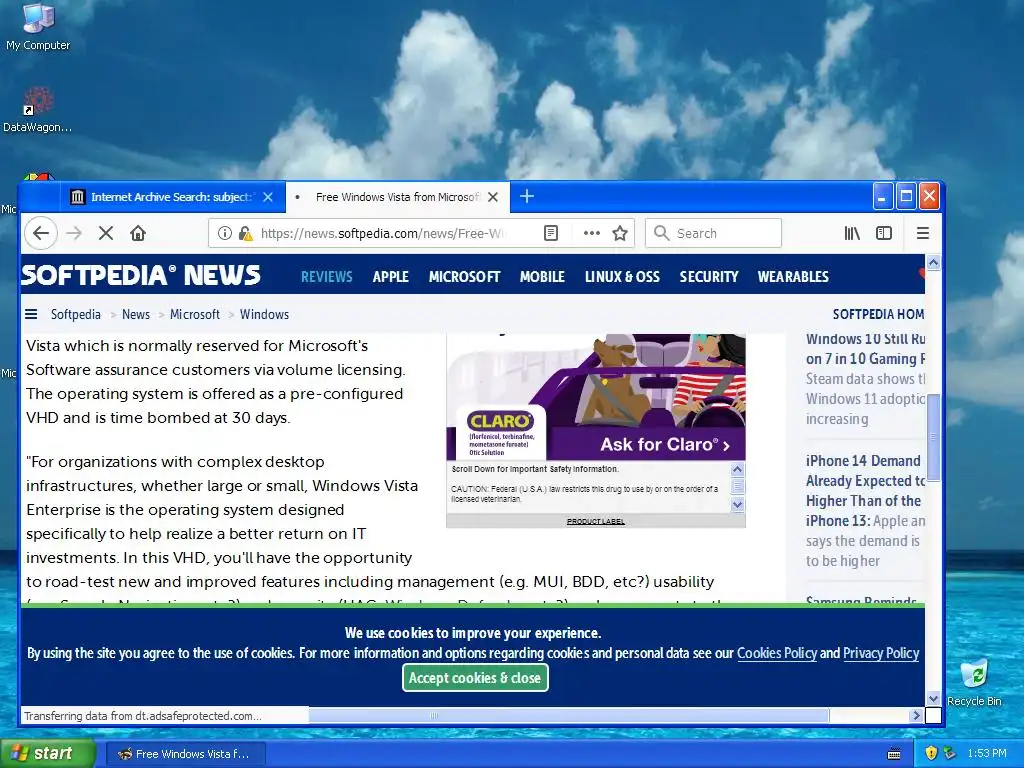Viewport: 1024px width, 768px height.
Task: Click the Windows breadcrumb link
Action: (264, 314)
